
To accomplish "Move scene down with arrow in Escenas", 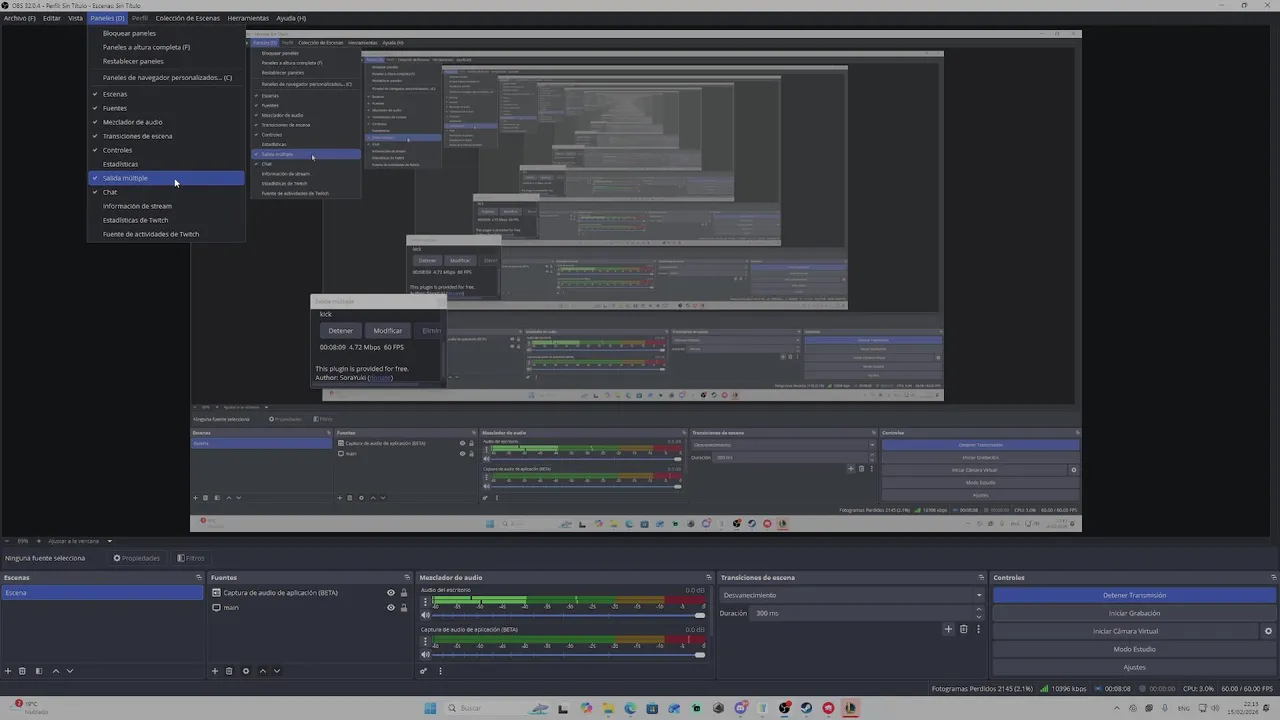I will click(70, 671).
